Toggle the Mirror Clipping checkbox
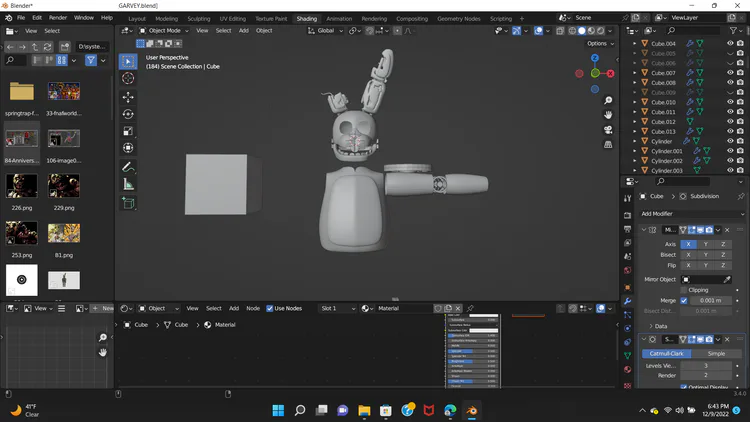This screenshot has width=750, height=422. (684, 290)
